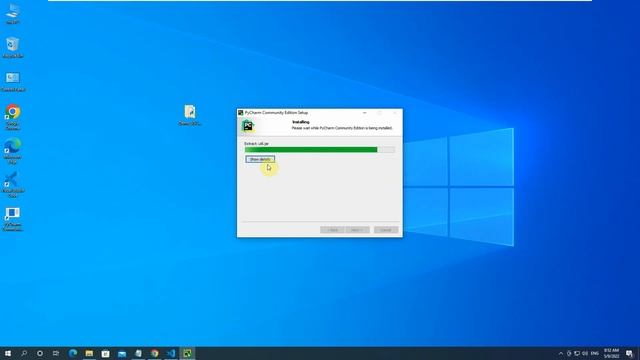Select the Google Chrome desktop shortcut
Image resolution: width=640 pixels, height=360 pixels.
13,117
